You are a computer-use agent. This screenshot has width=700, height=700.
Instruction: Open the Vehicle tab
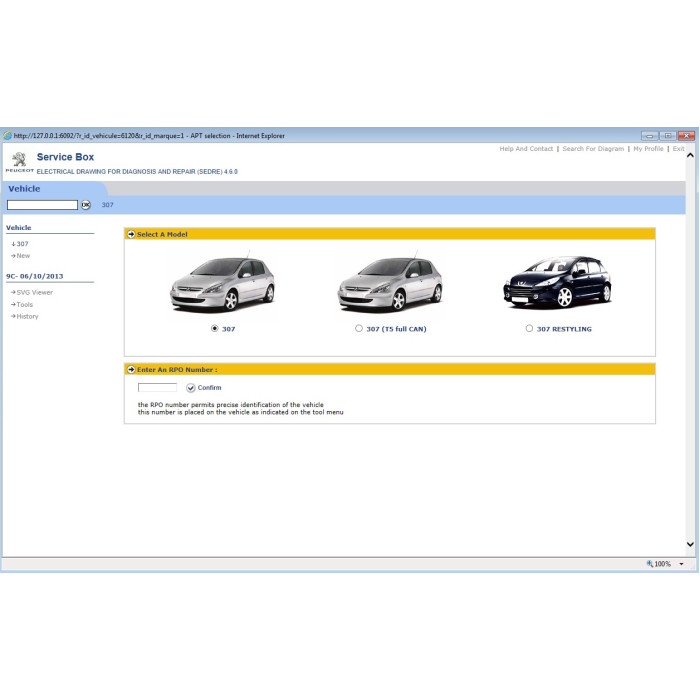[24, 189]
